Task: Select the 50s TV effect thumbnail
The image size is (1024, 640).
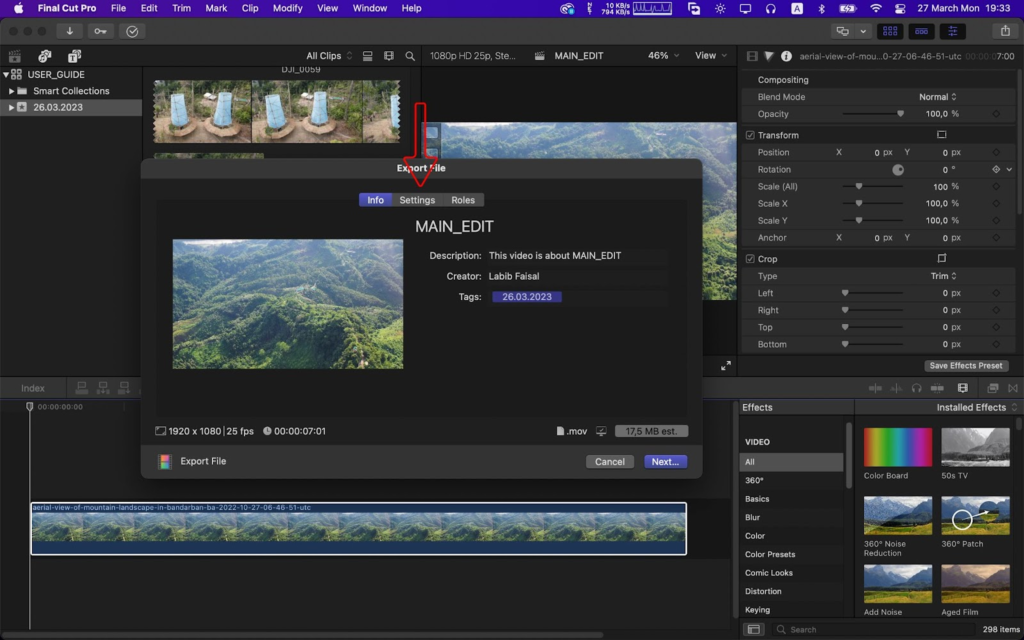Action: pos(975,447)
